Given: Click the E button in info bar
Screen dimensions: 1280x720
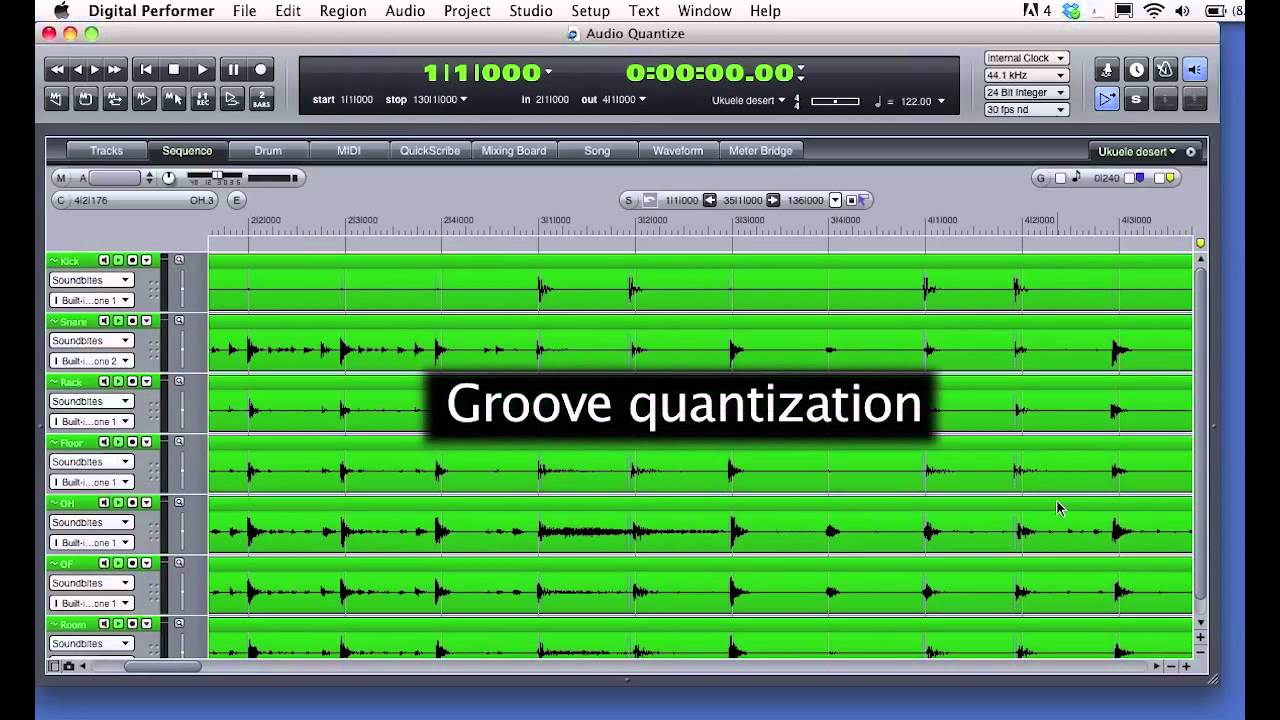Looking at the screenshot, I should coord(237,200).
